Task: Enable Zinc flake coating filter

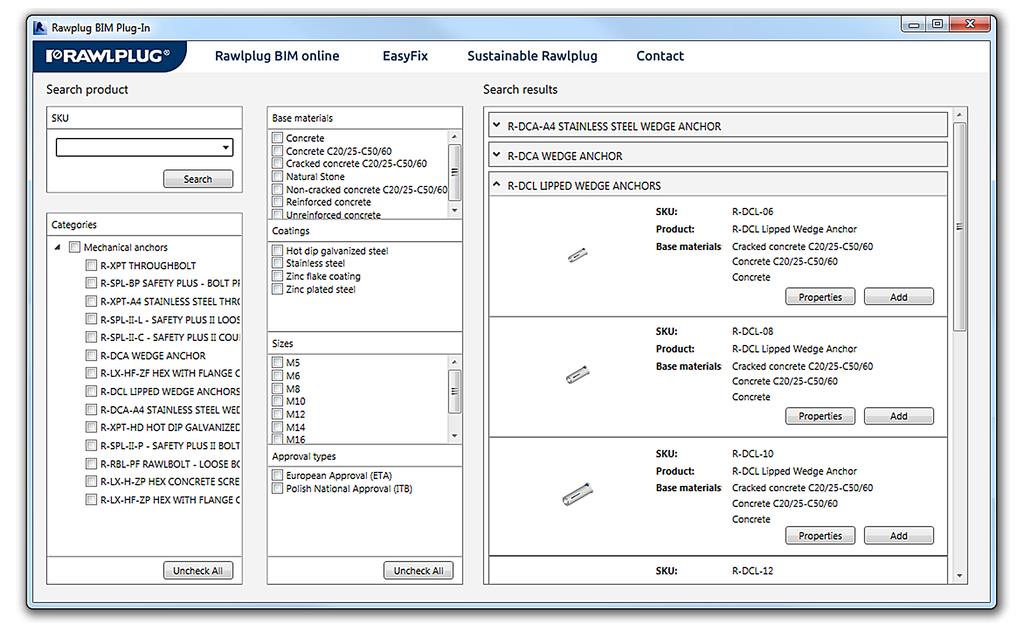Action: [278, 276]
